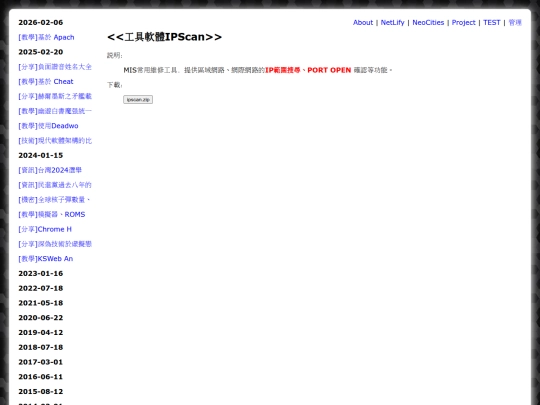Collapse the 2024-01-15 date group
Screen dimensions: 540x405
click(x=41, y=155)
